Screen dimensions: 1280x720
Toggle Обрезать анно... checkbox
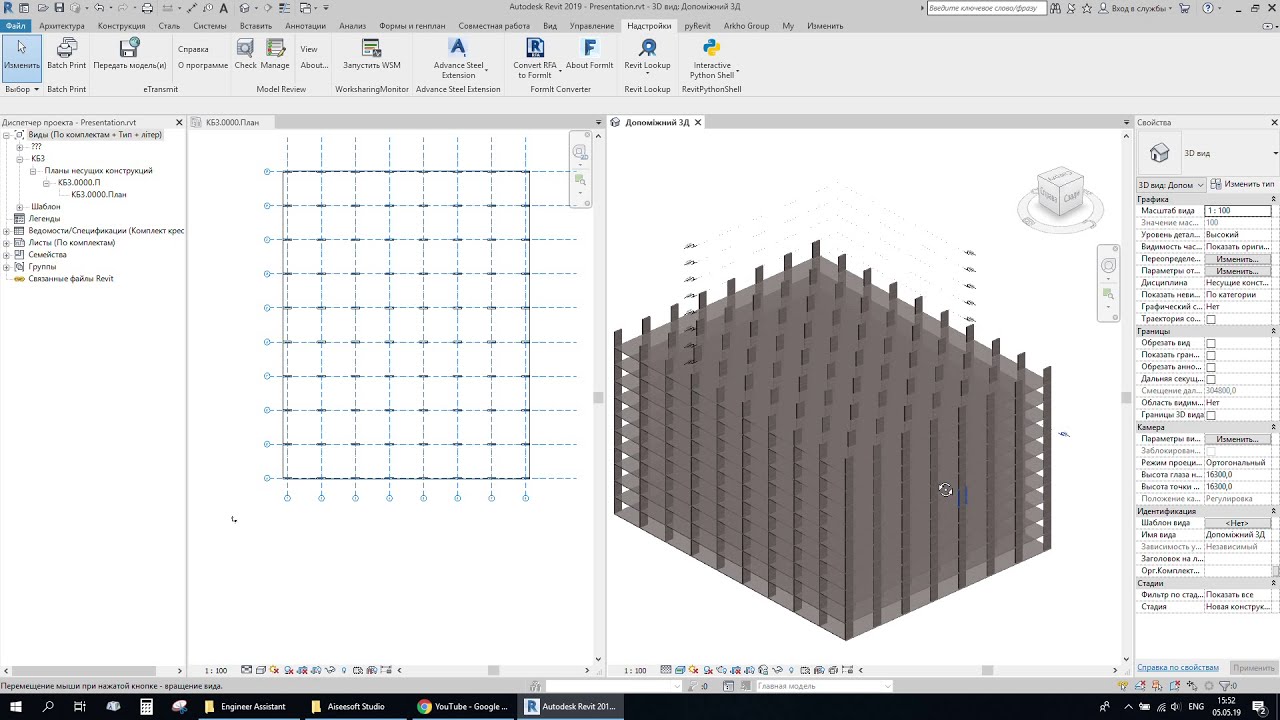click(x=1211, y=367)
